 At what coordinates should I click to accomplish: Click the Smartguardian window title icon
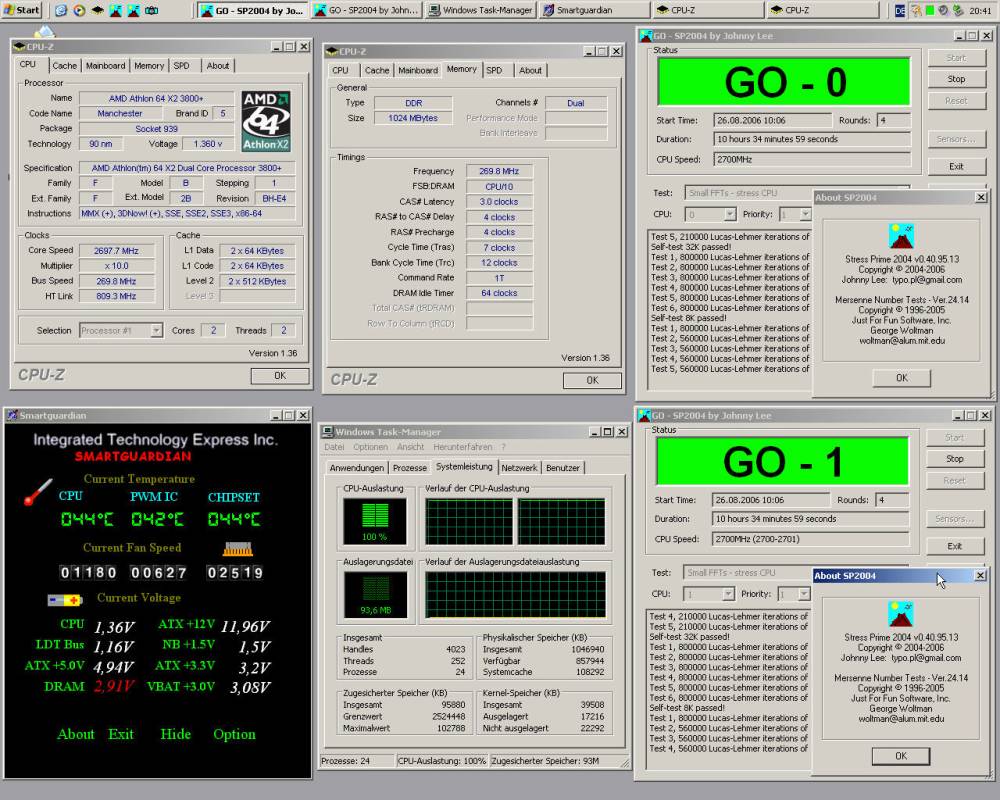(12, 415)
